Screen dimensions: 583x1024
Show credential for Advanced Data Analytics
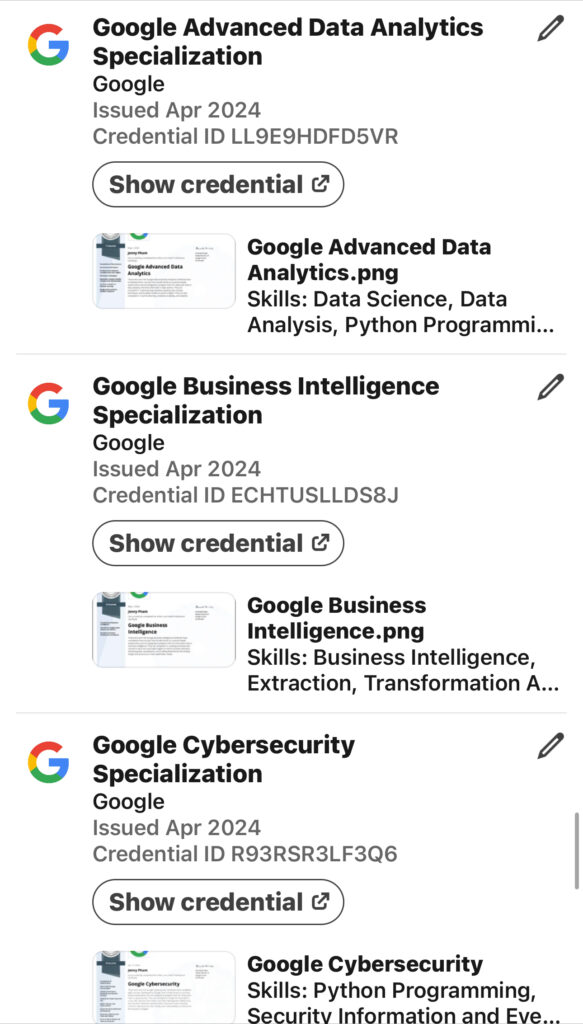[x=218, y=185]
